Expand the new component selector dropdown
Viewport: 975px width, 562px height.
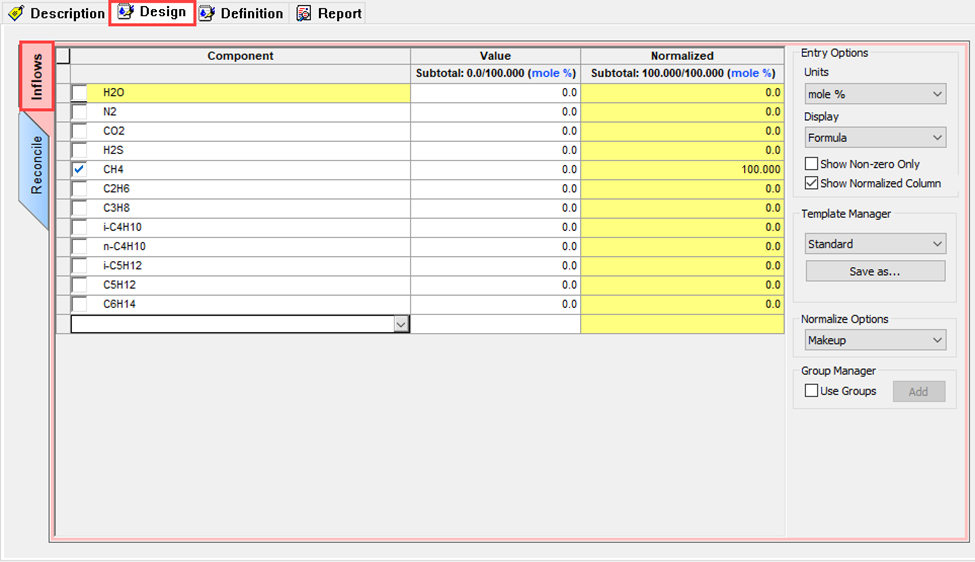[401, 324]
